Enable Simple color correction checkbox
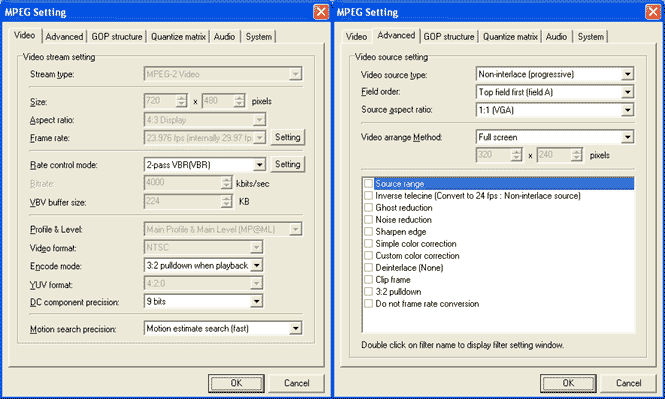This screenshot has width=665, height=399. [368, 243]
